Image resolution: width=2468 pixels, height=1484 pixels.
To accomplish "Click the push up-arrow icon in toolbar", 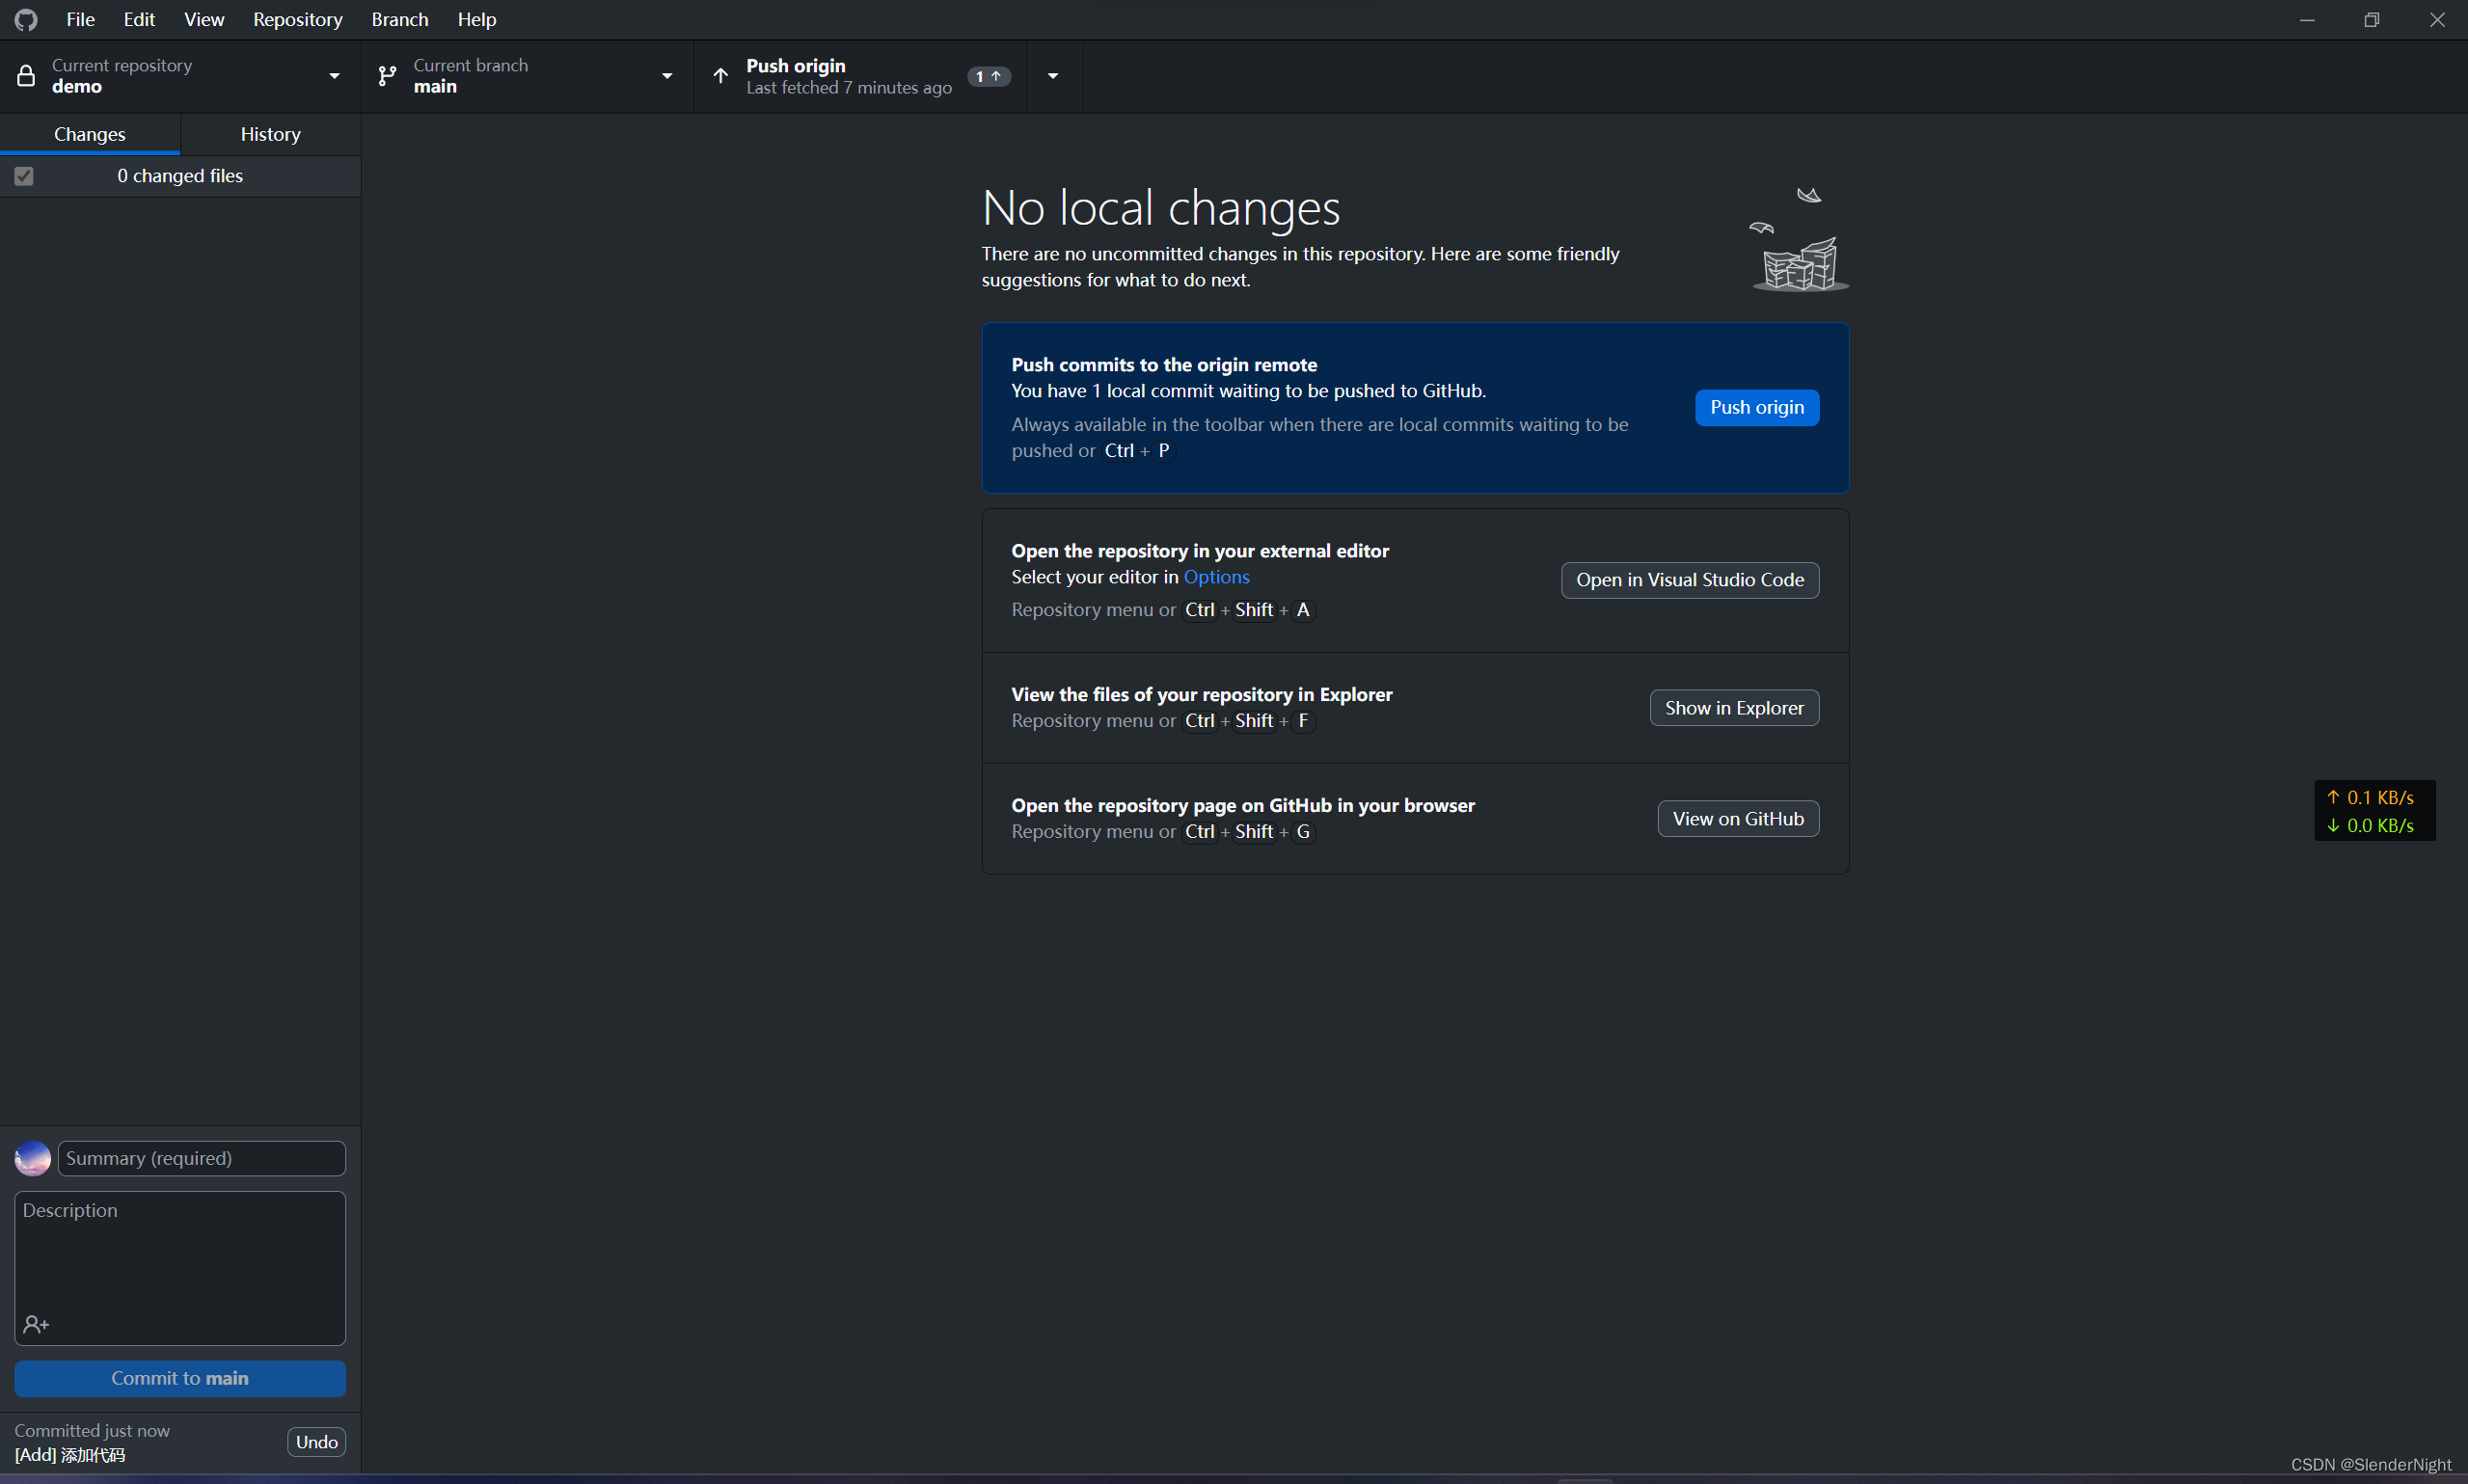I will click(x=720, y=76).
